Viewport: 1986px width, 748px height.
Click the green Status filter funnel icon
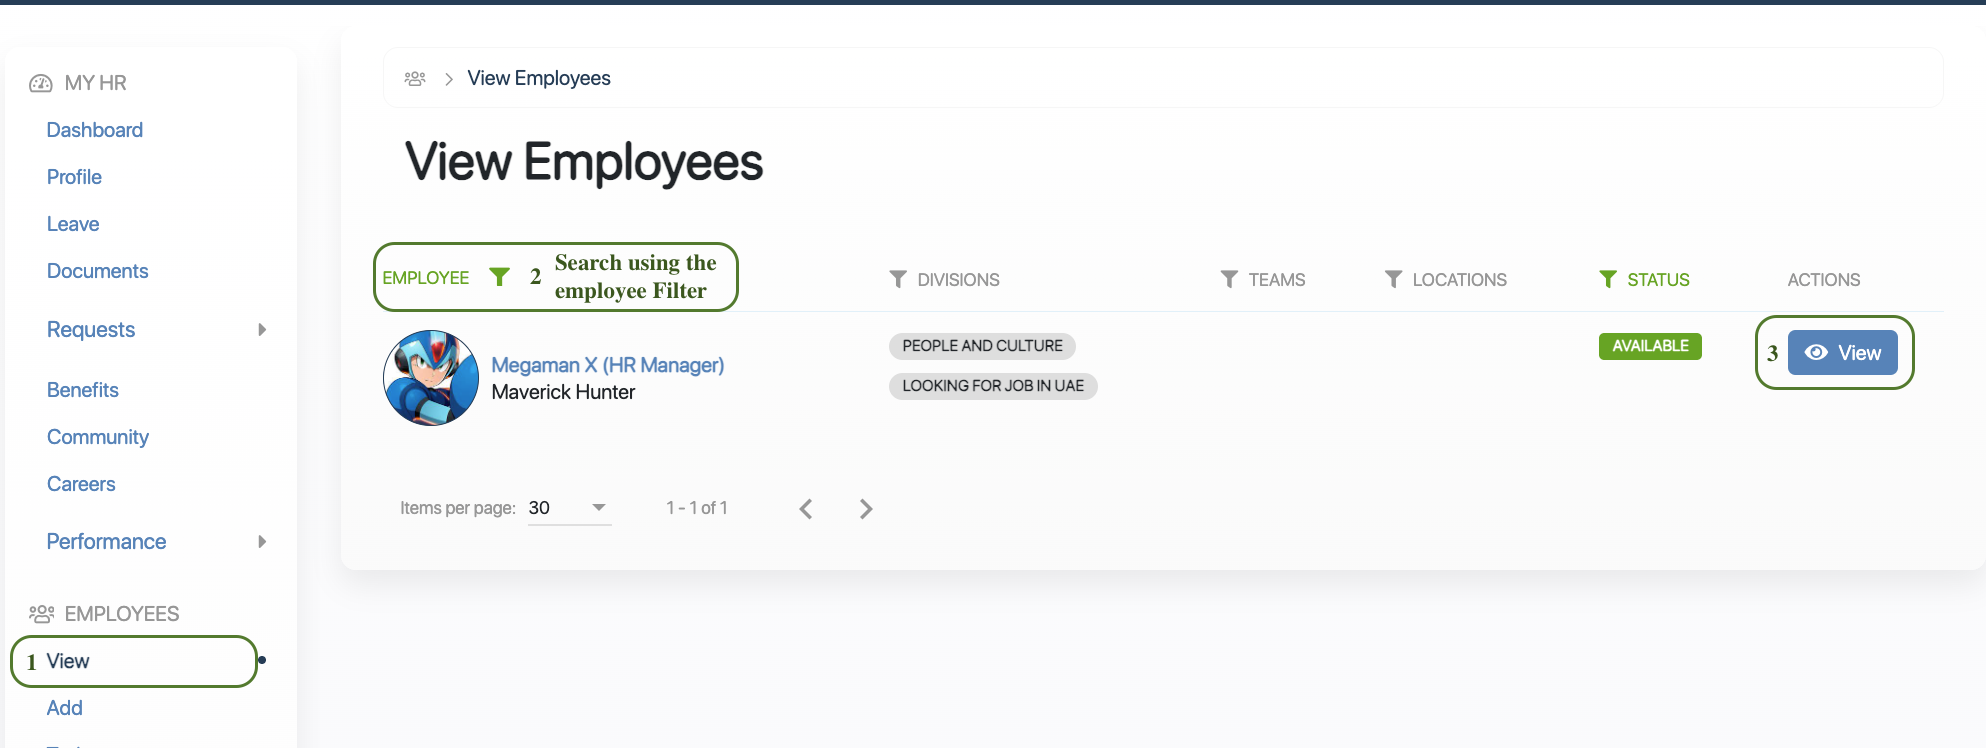coord(1608,279)
